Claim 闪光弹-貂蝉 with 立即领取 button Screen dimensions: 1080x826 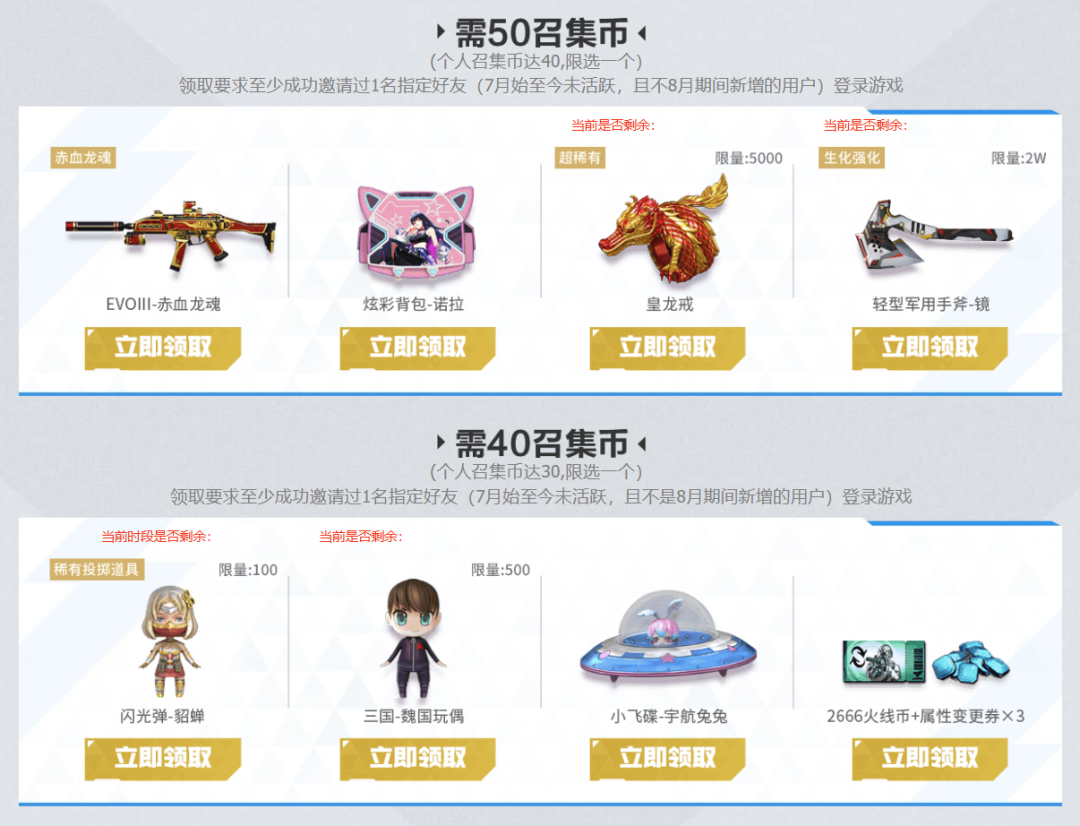pos(163,759)
